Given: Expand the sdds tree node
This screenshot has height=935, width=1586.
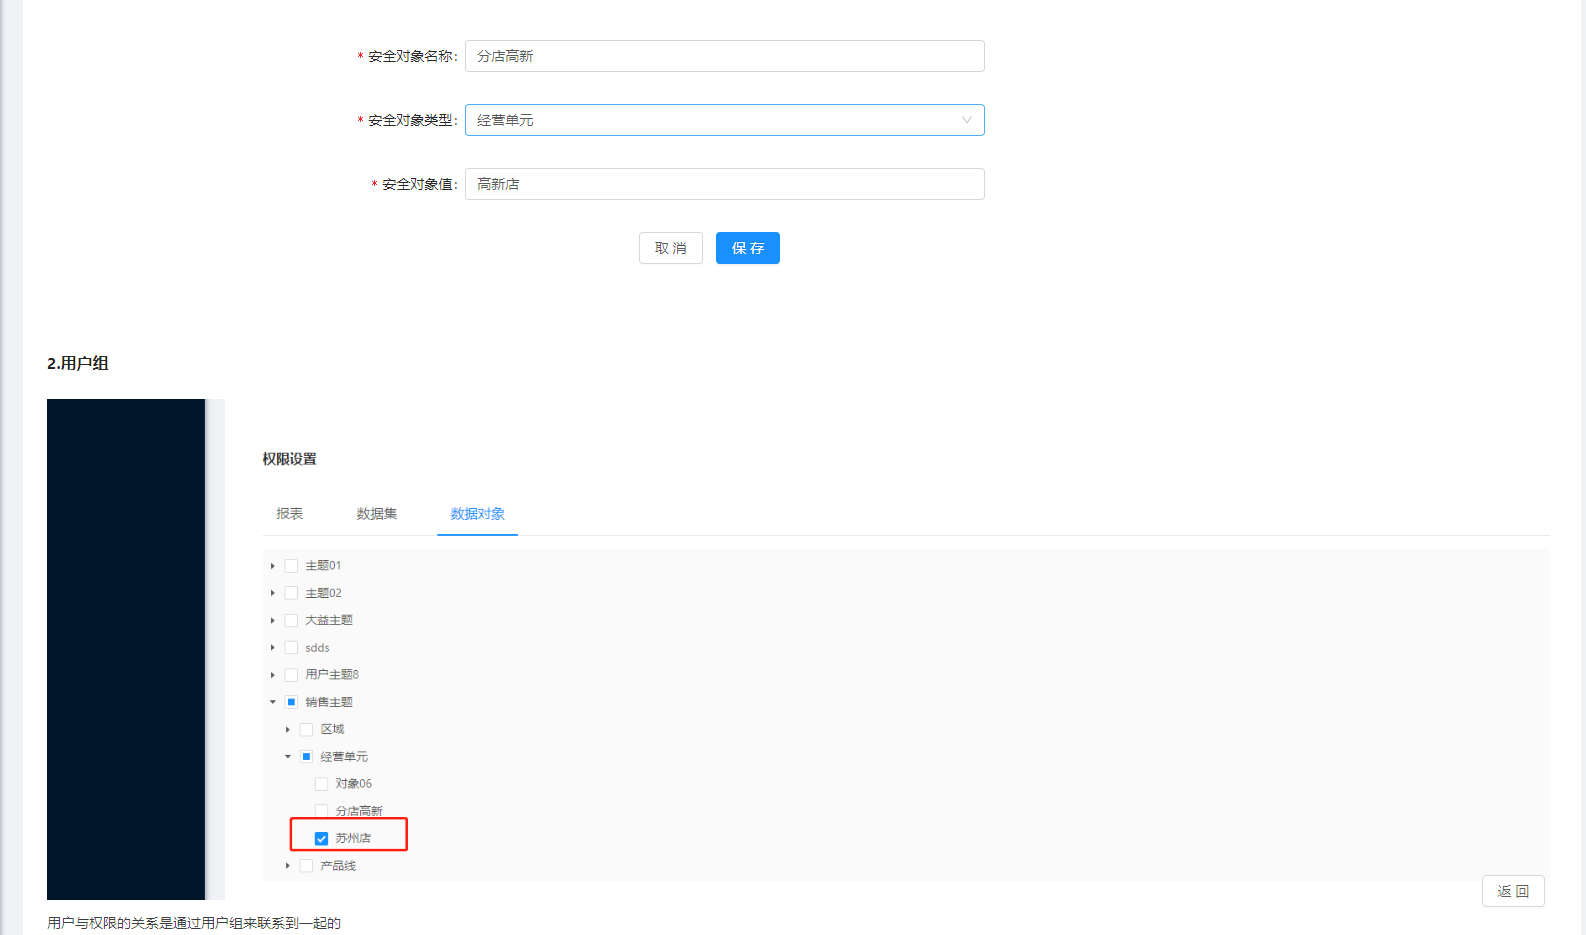Looking at the screenshot, I should click(x=273, y=648).
